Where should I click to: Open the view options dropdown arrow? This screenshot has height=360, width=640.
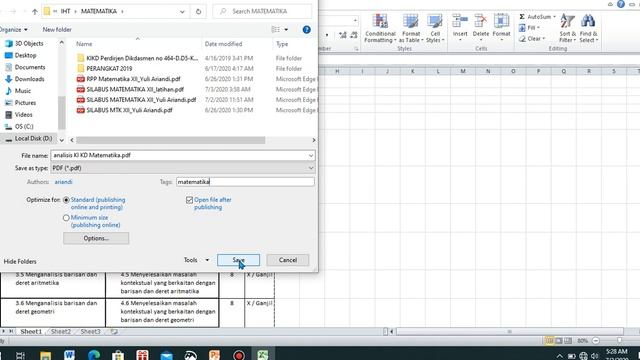pos(286,30)
